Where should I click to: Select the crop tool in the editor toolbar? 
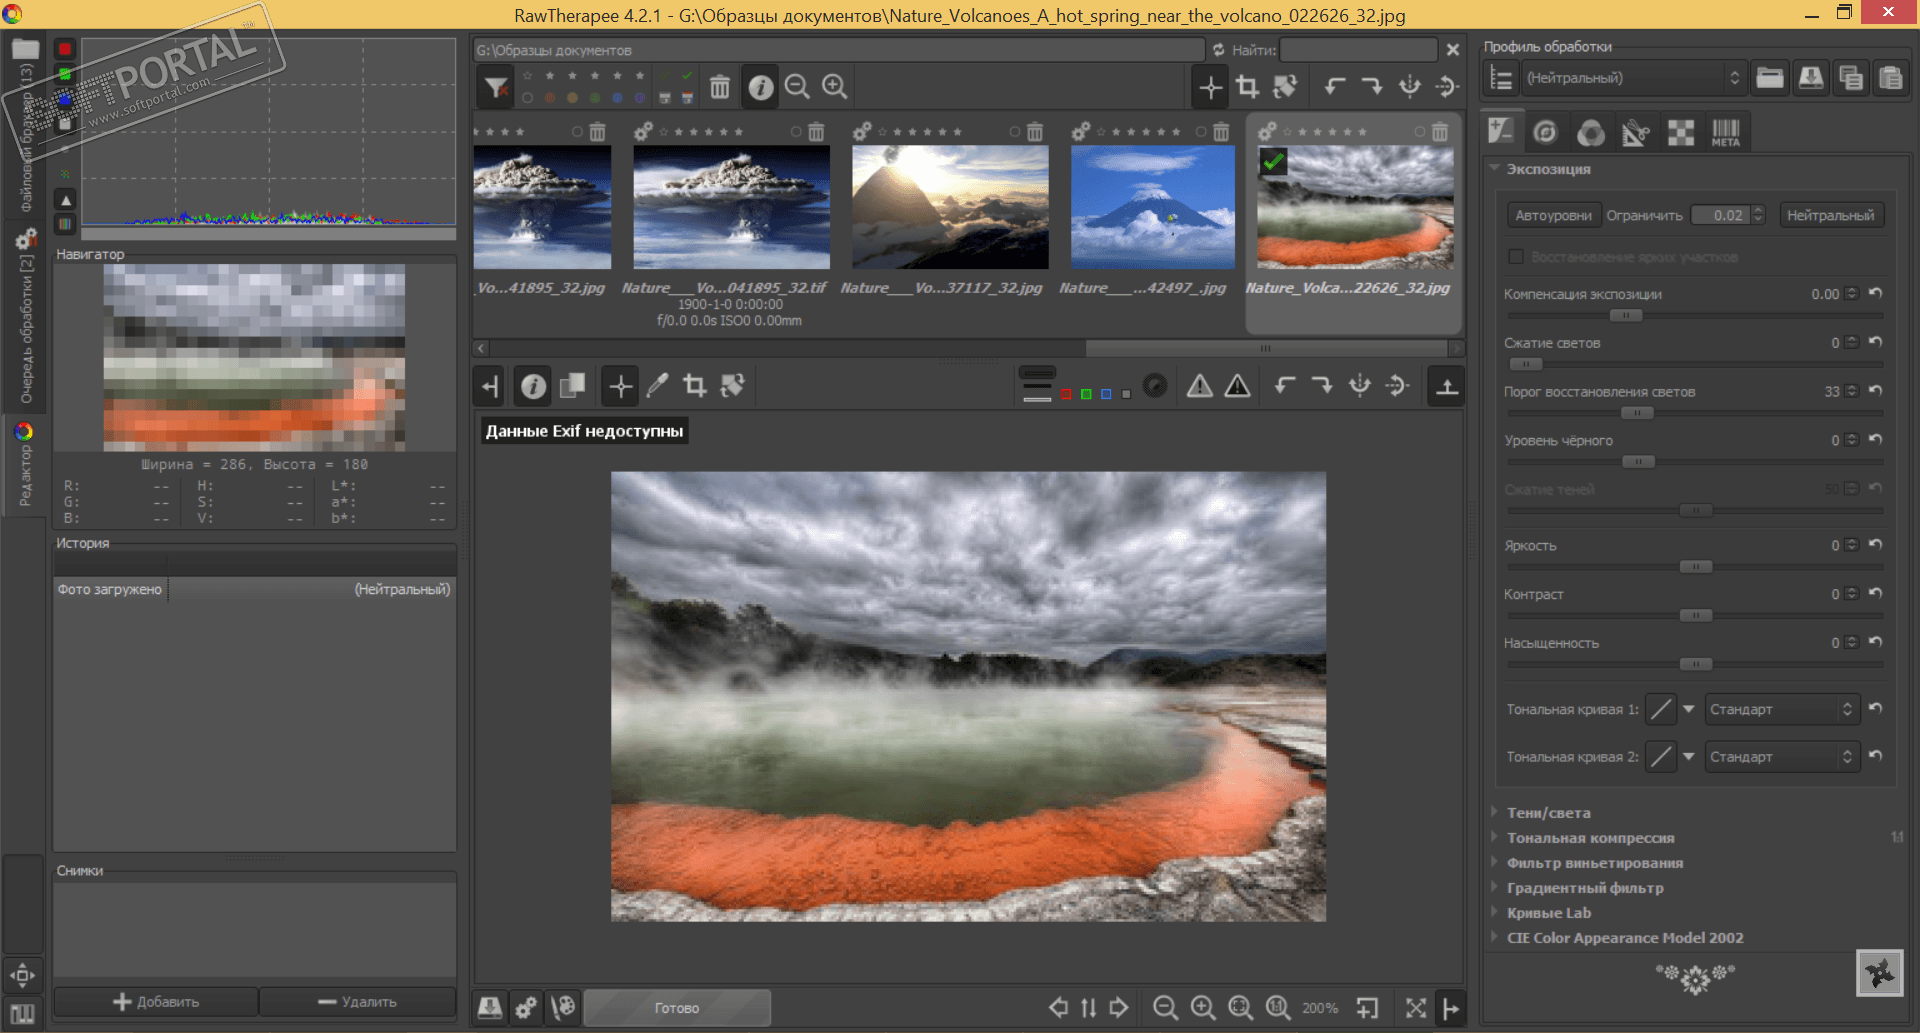coord(695,386)
